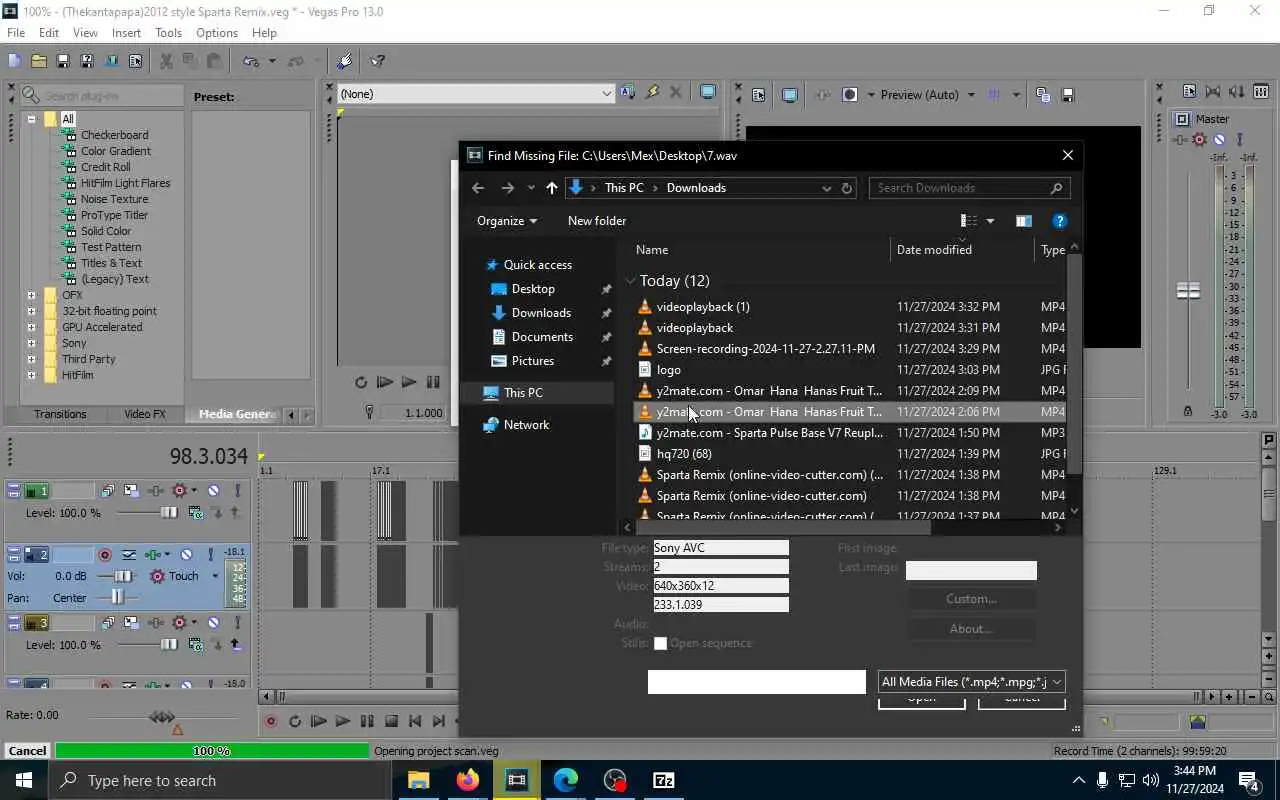The height and width of the screenshot is (800, 1280).
Task: Click track 1 Track Motion icon
Action: point(132,491)
